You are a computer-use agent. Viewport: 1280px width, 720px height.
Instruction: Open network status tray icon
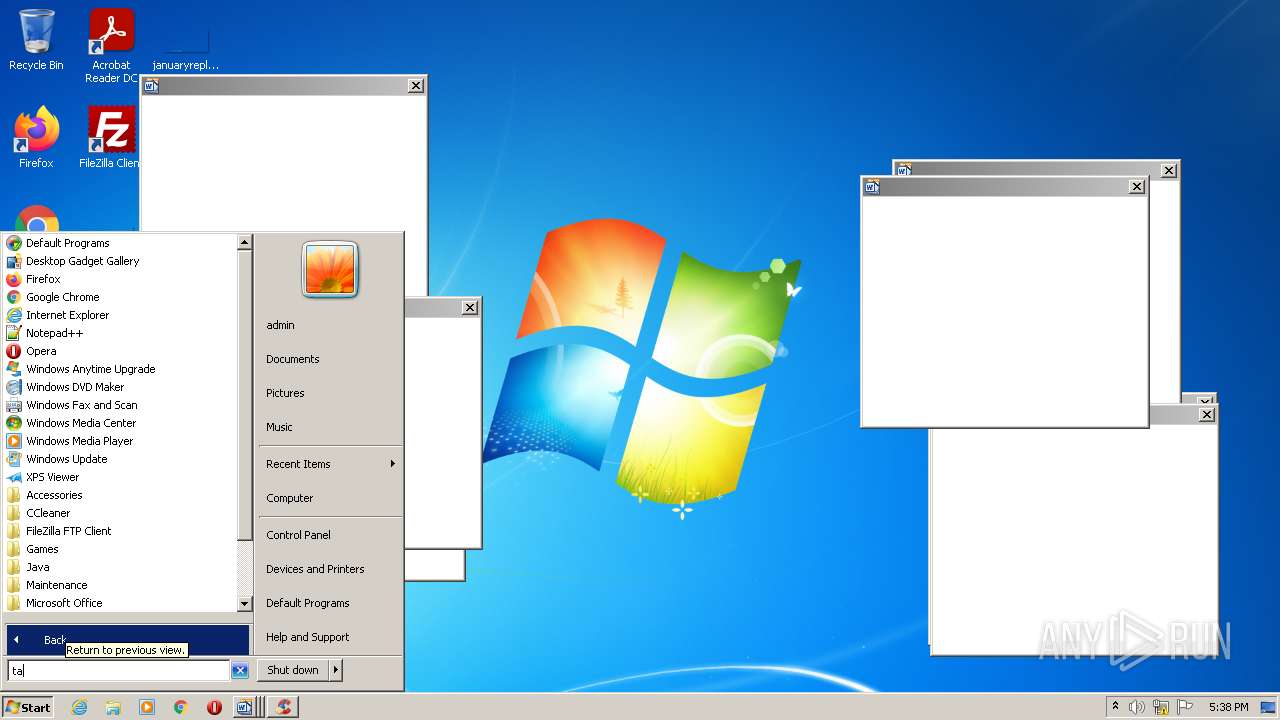(1161, 707)
